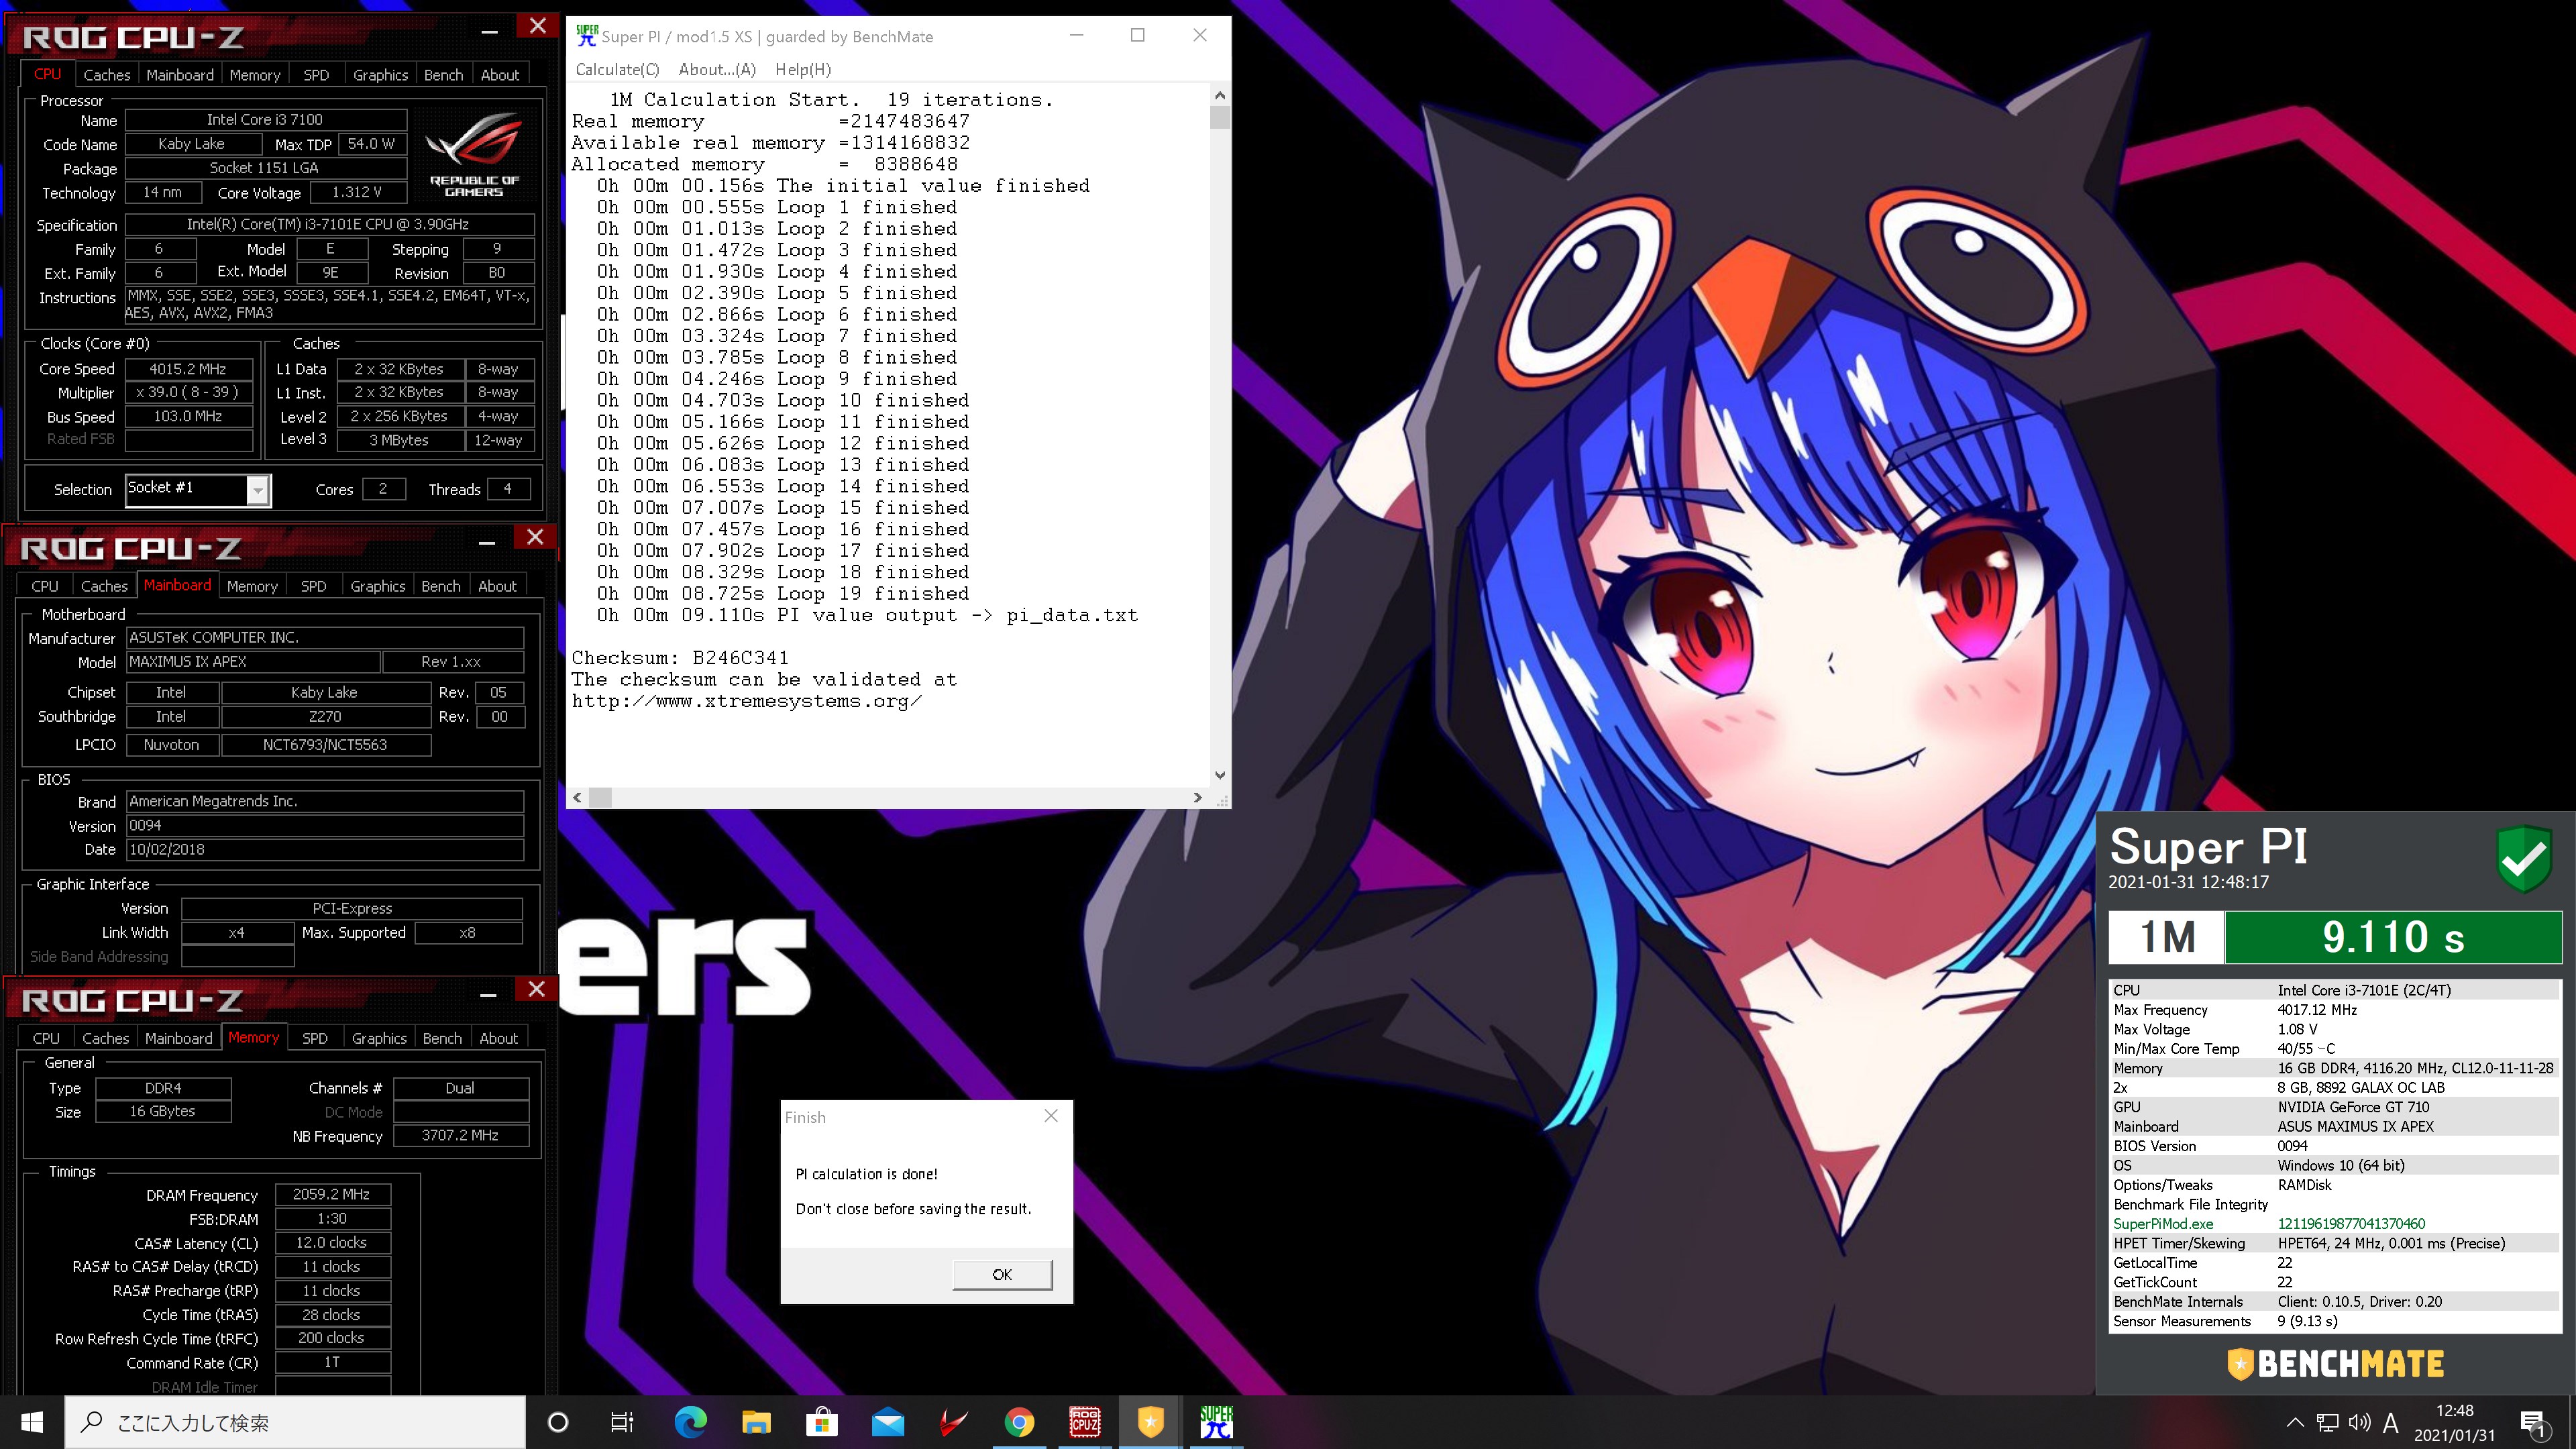2576x1449 pixels.
Task: Open the Mail app from taskbar
Action: point(888,1422)
